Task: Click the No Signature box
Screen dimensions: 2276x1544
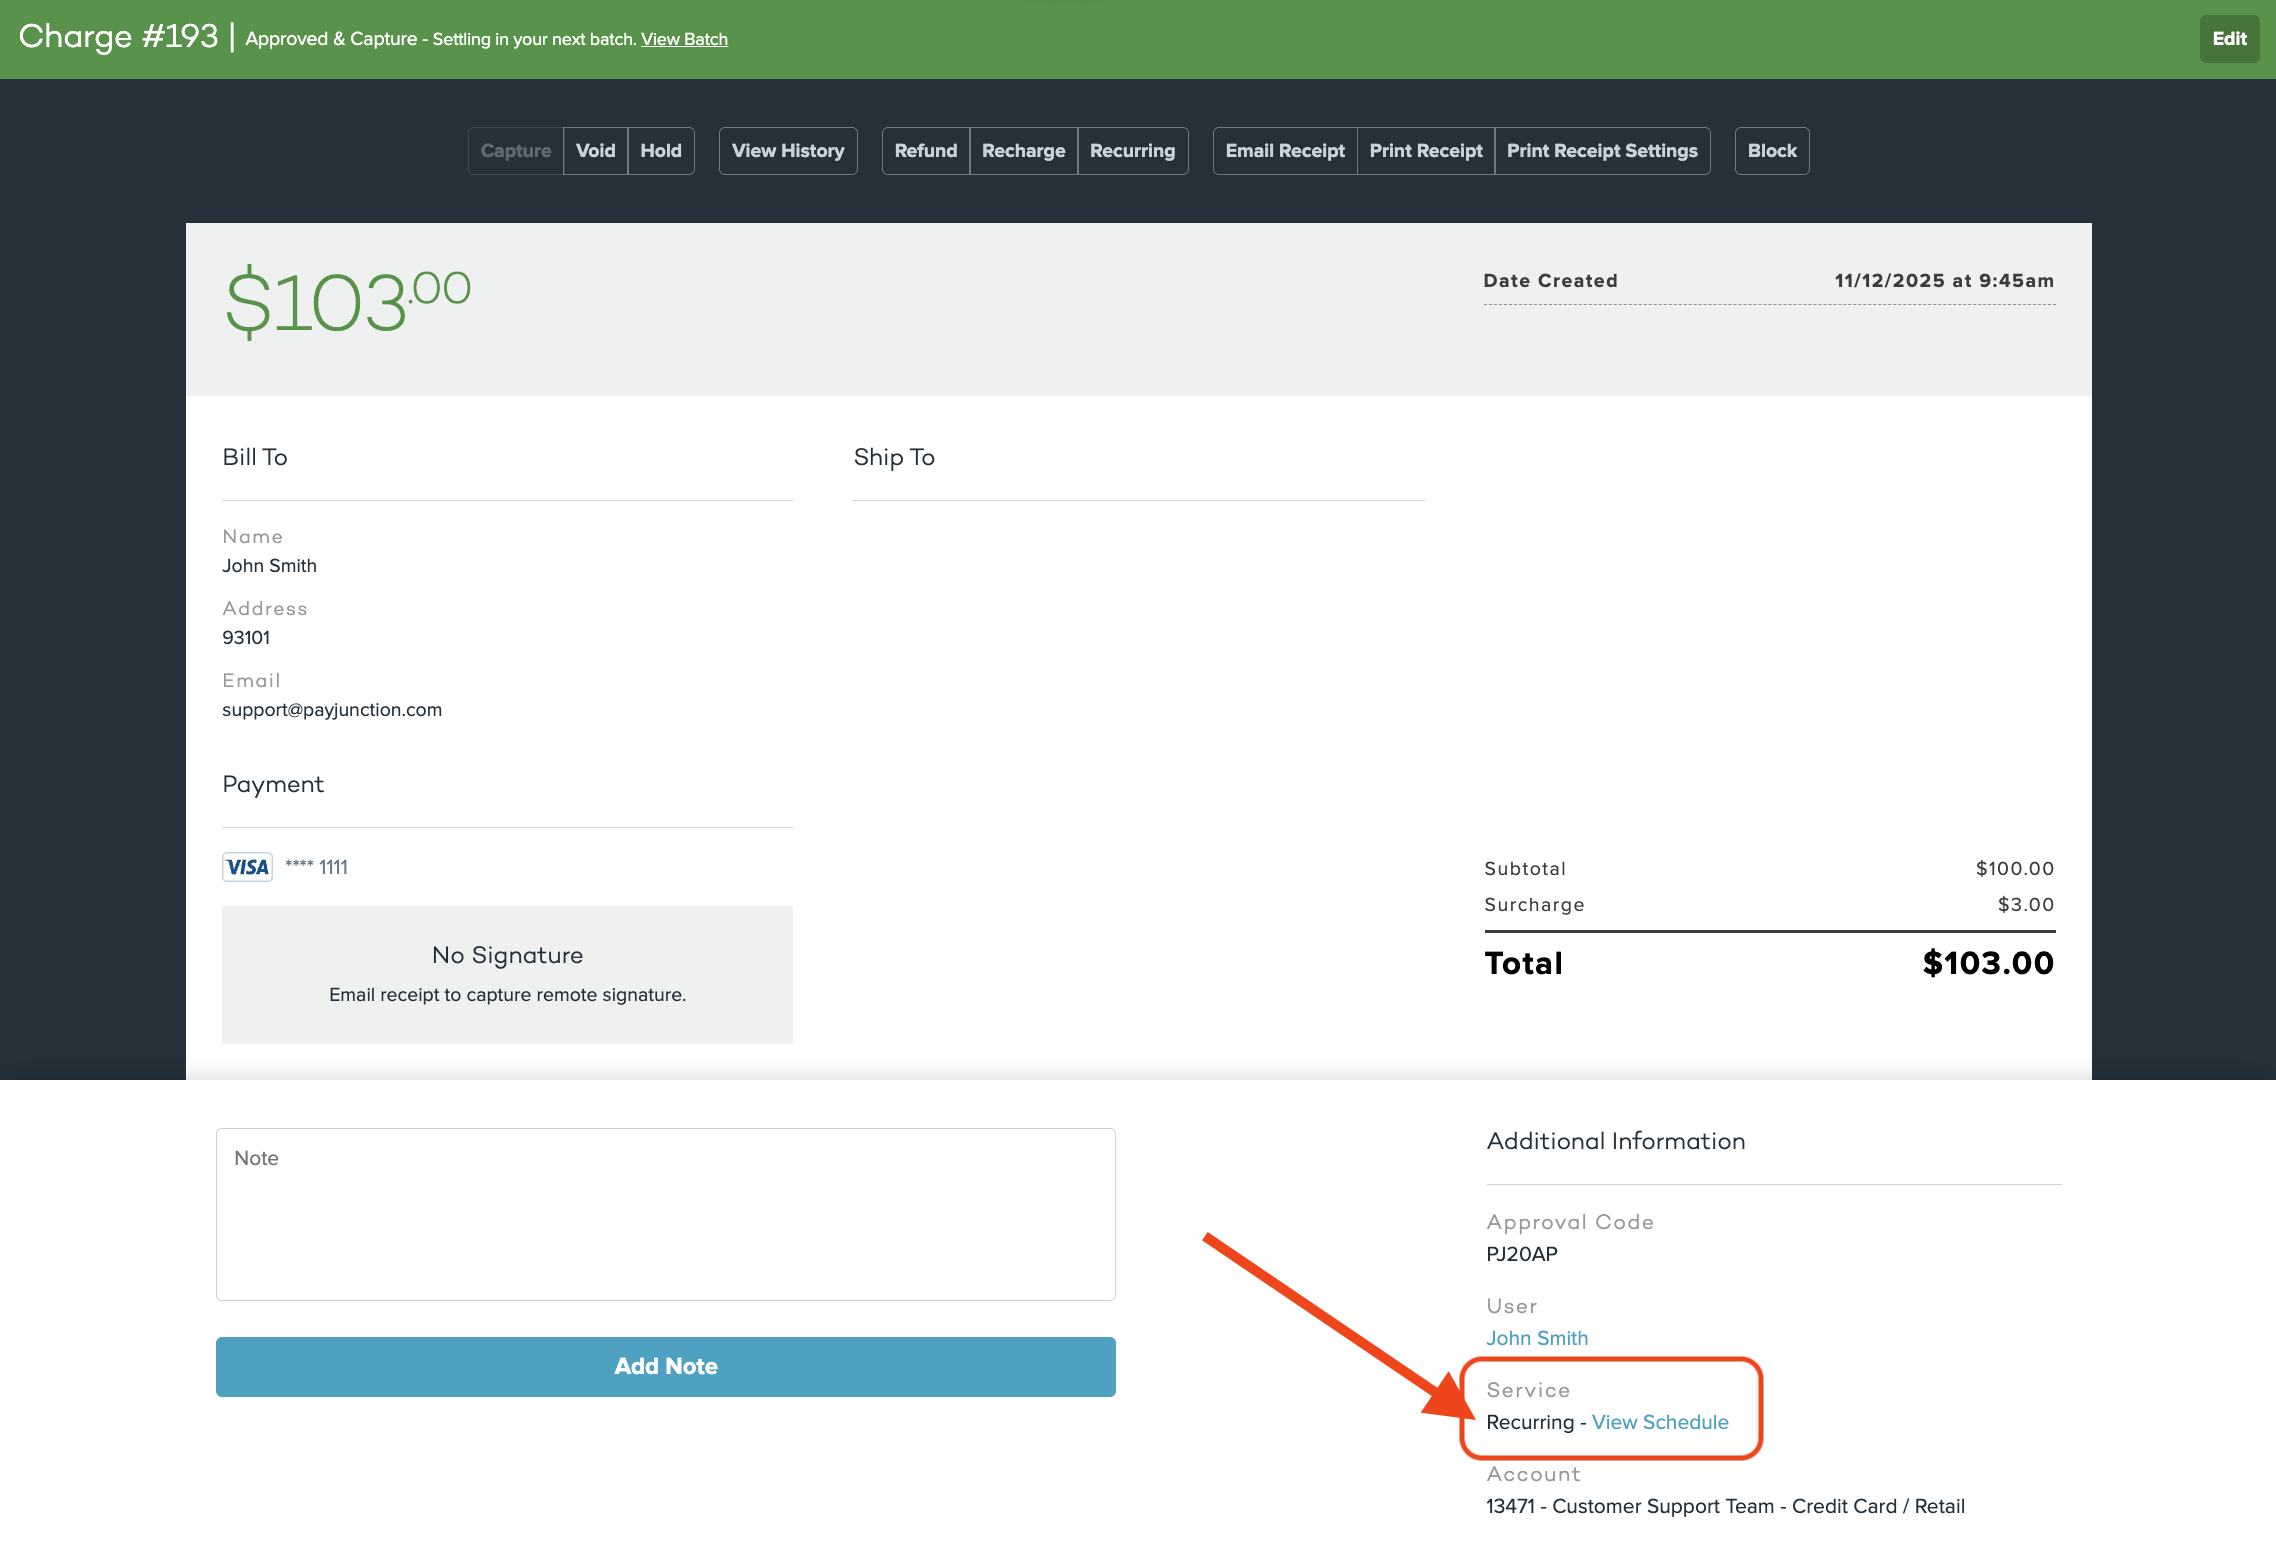Action: (x=507, y=975)
